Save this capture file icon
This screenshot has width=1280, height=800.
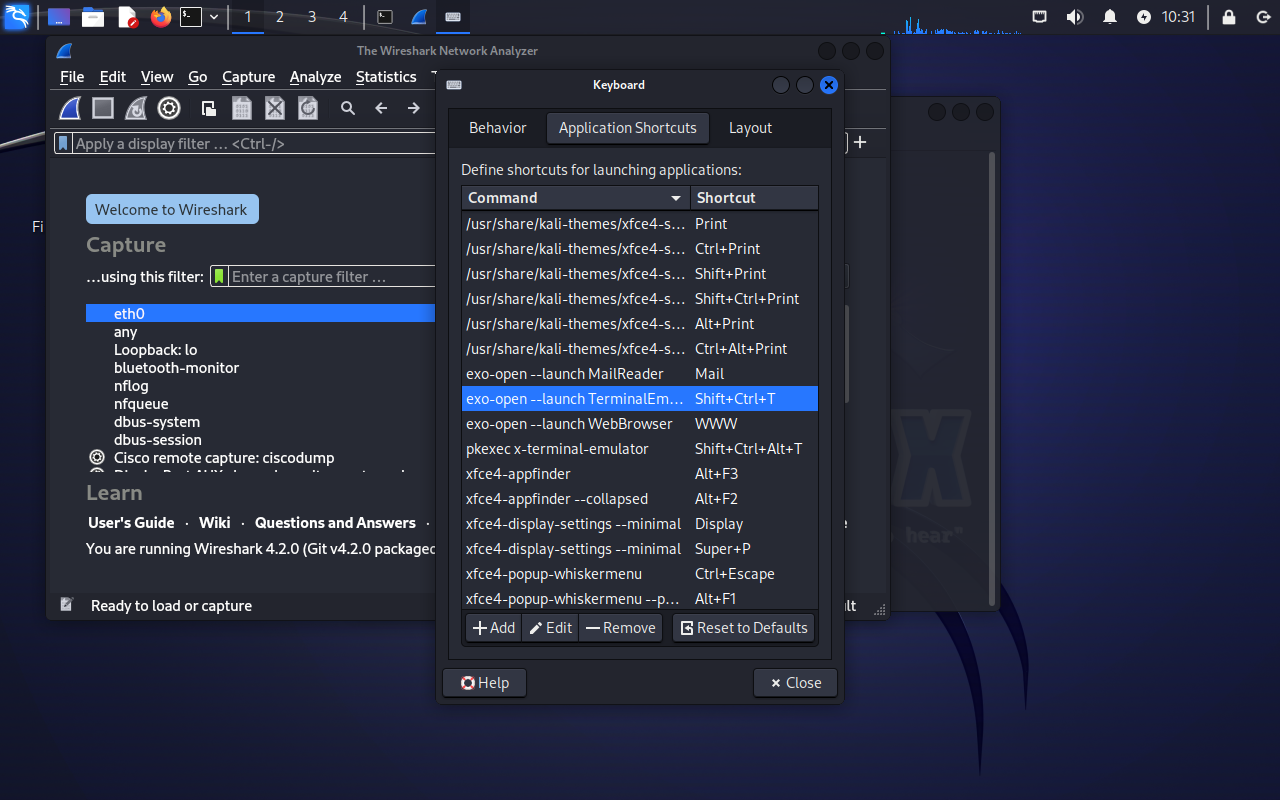coord(241,108)
